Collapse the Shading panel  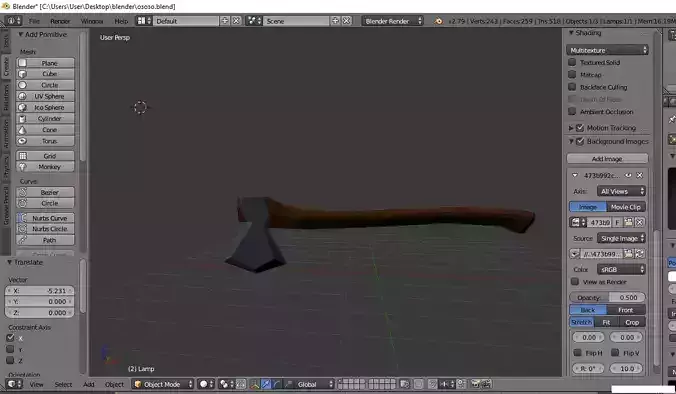click(x=571, y=33)
